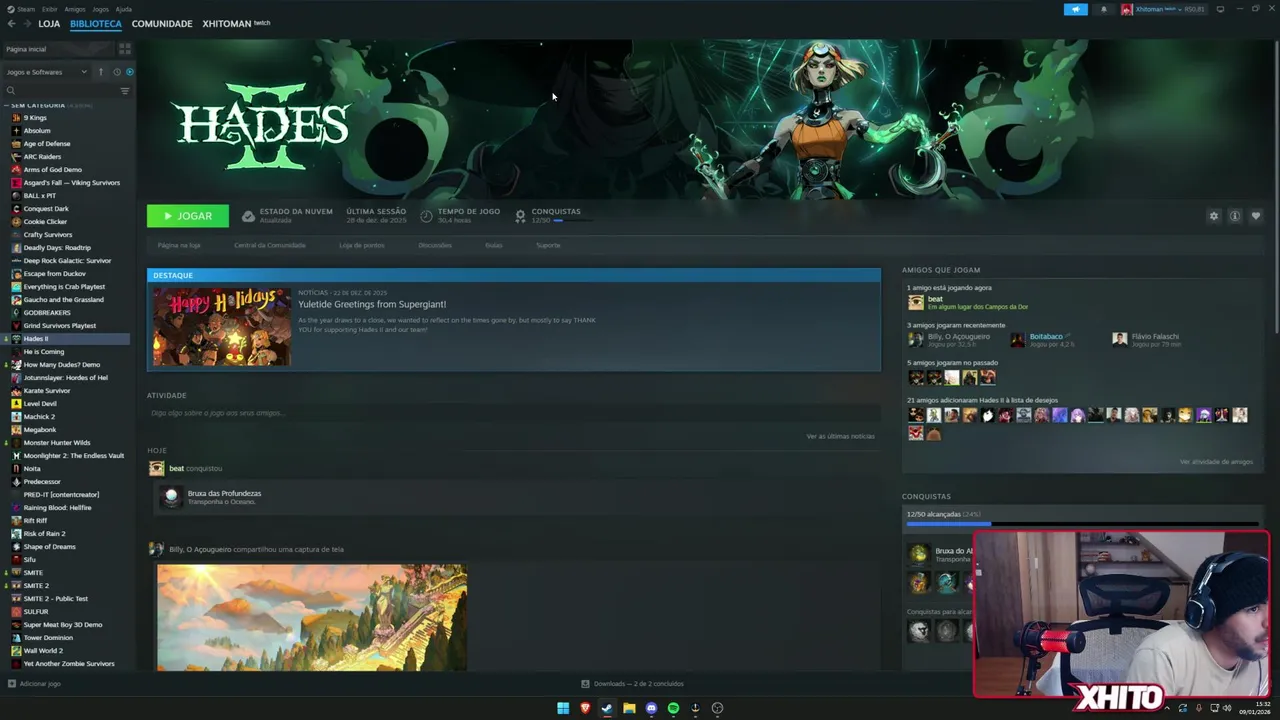The width and height of the screenshot is (1280, 720).
Task: Open the collections grid view icon
Action: click(x=125, y=48)
